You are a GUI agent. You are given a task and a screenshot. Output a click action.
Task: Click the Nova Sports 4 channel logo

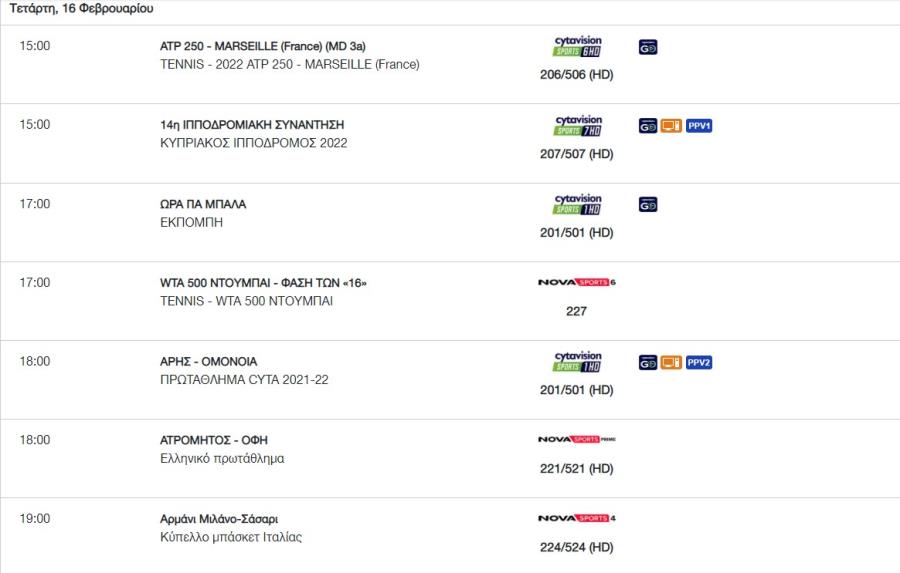577,518
